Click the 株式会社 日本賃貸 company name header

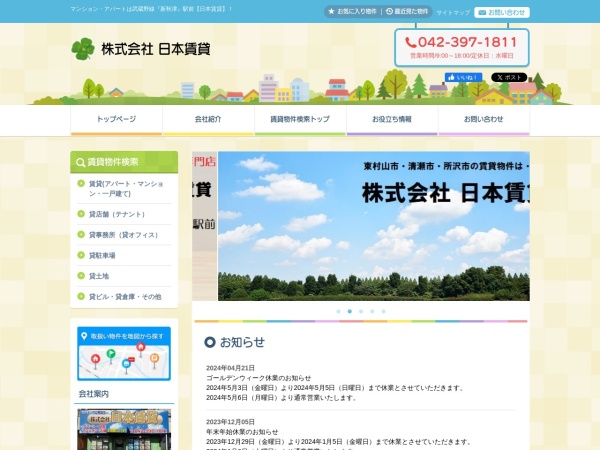[155, 49]
